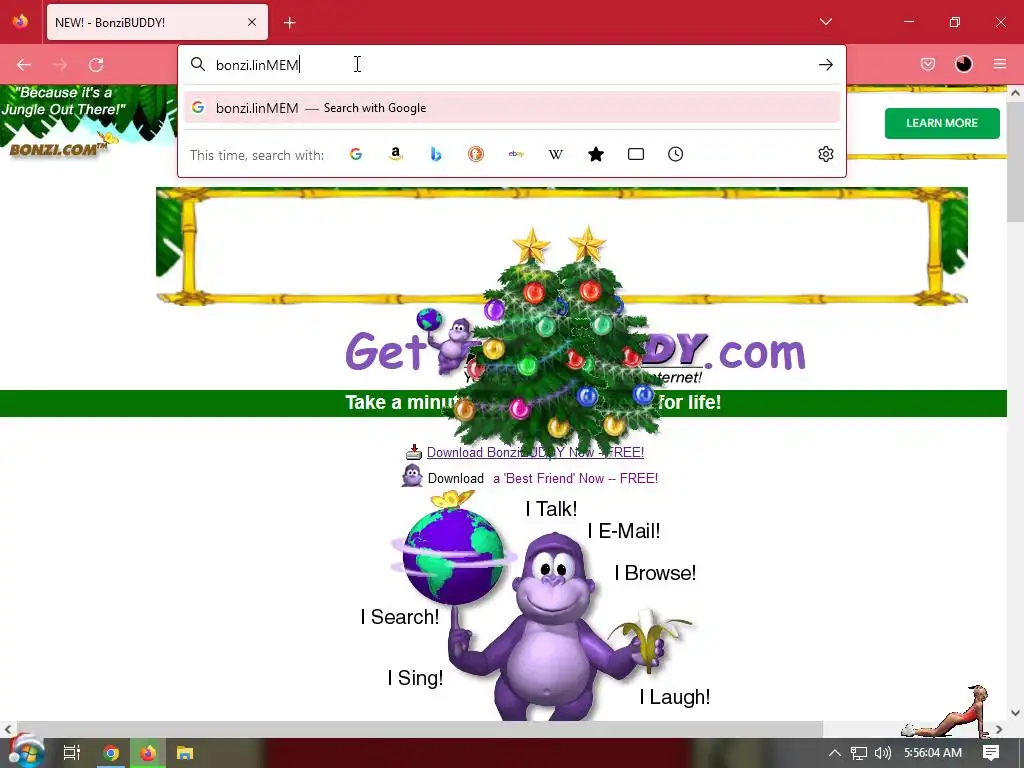Click the purple Bonzi gorilla image
The height and width of the screenshot is (768, 1024).
pyautogui.click(x=554, y=627)
